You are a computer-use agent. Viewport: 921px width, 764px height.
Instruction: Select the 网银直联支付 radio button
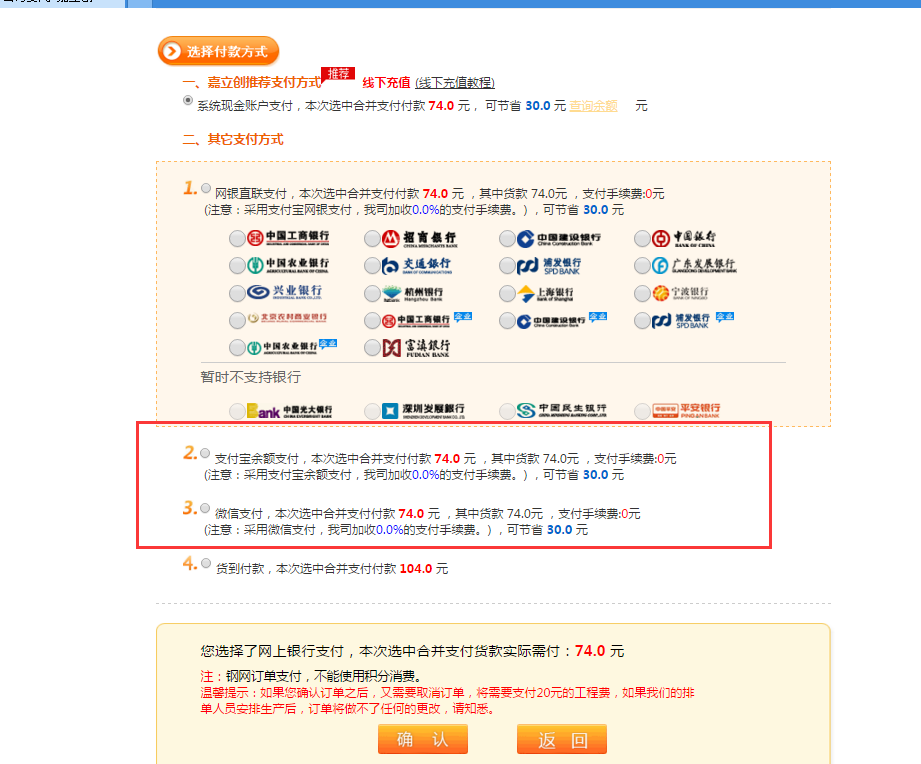(x=206, y=187)
